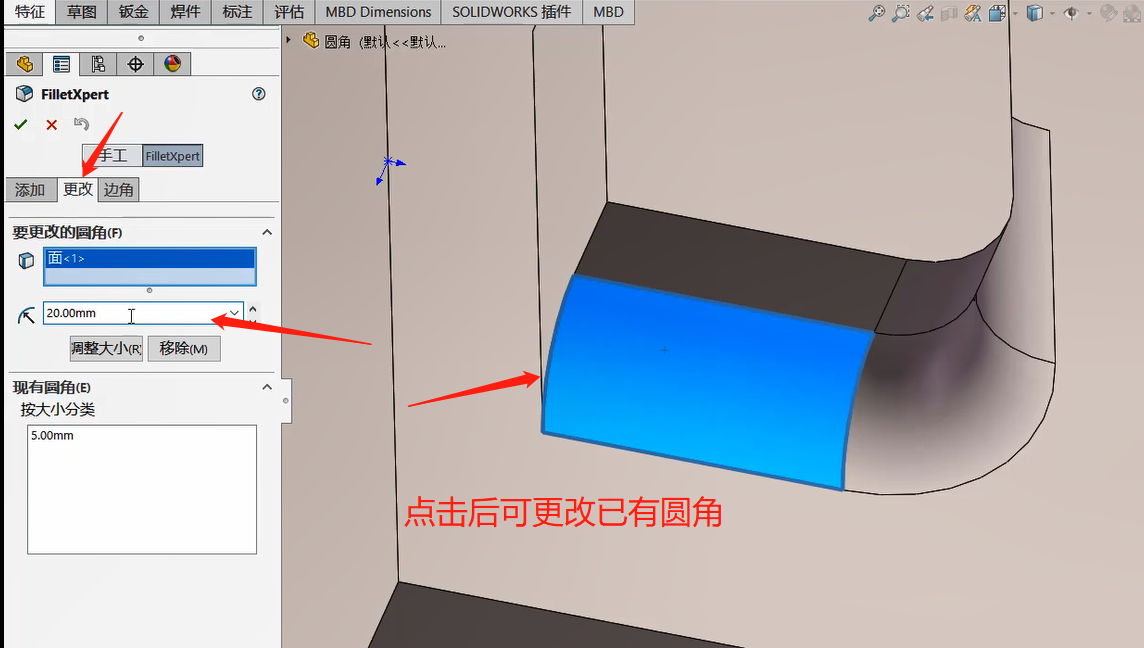The image size is (1144, 648).
Task: Open the Display Style dropdown arrow
Action: click(1051, 13)
